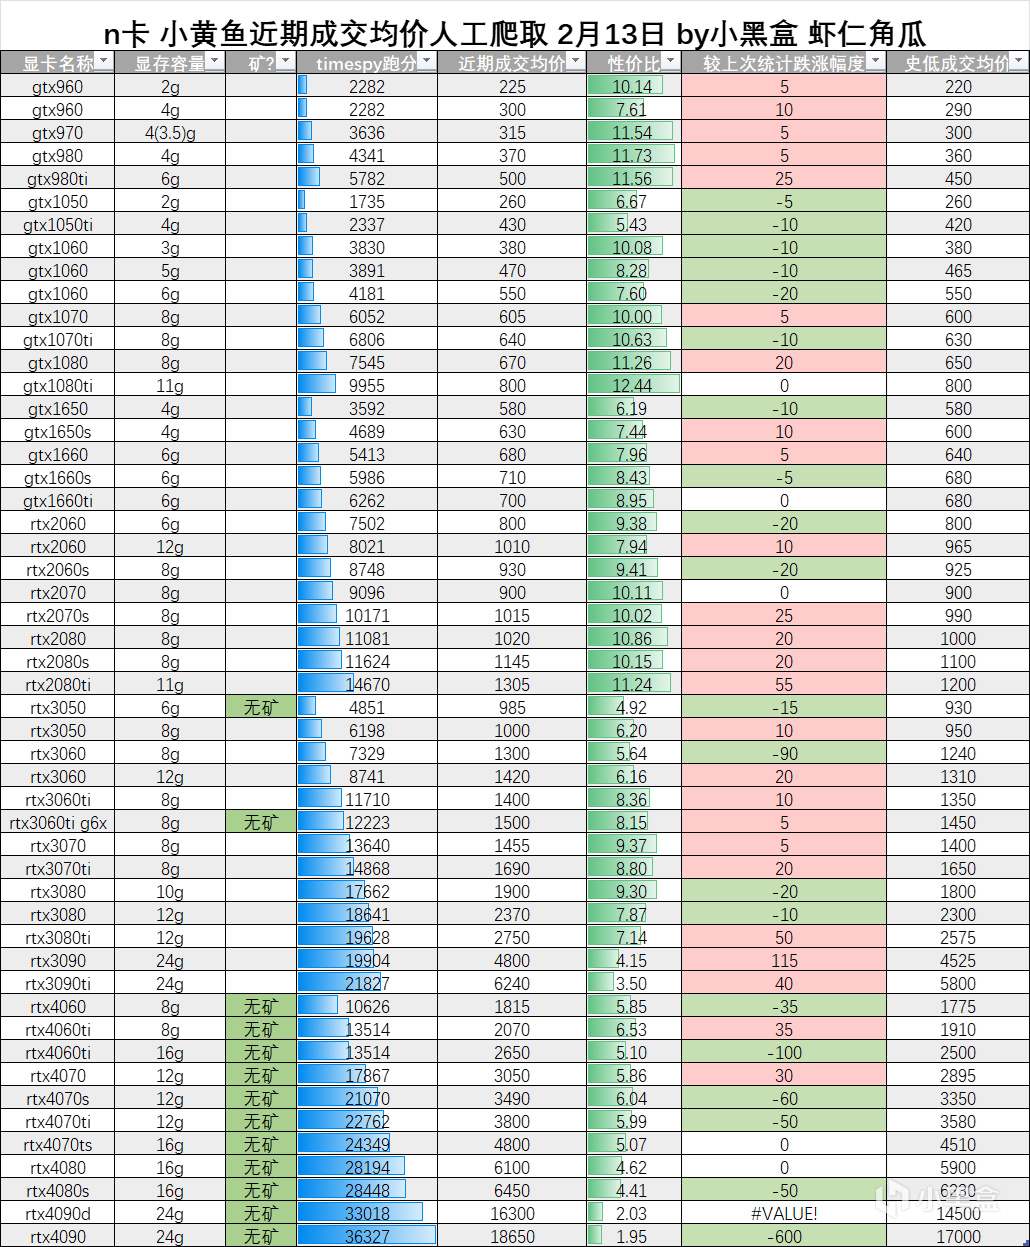Select the average price 18650 cell
This screenshot has height=1247, width=1030.
pos(512,1237)
